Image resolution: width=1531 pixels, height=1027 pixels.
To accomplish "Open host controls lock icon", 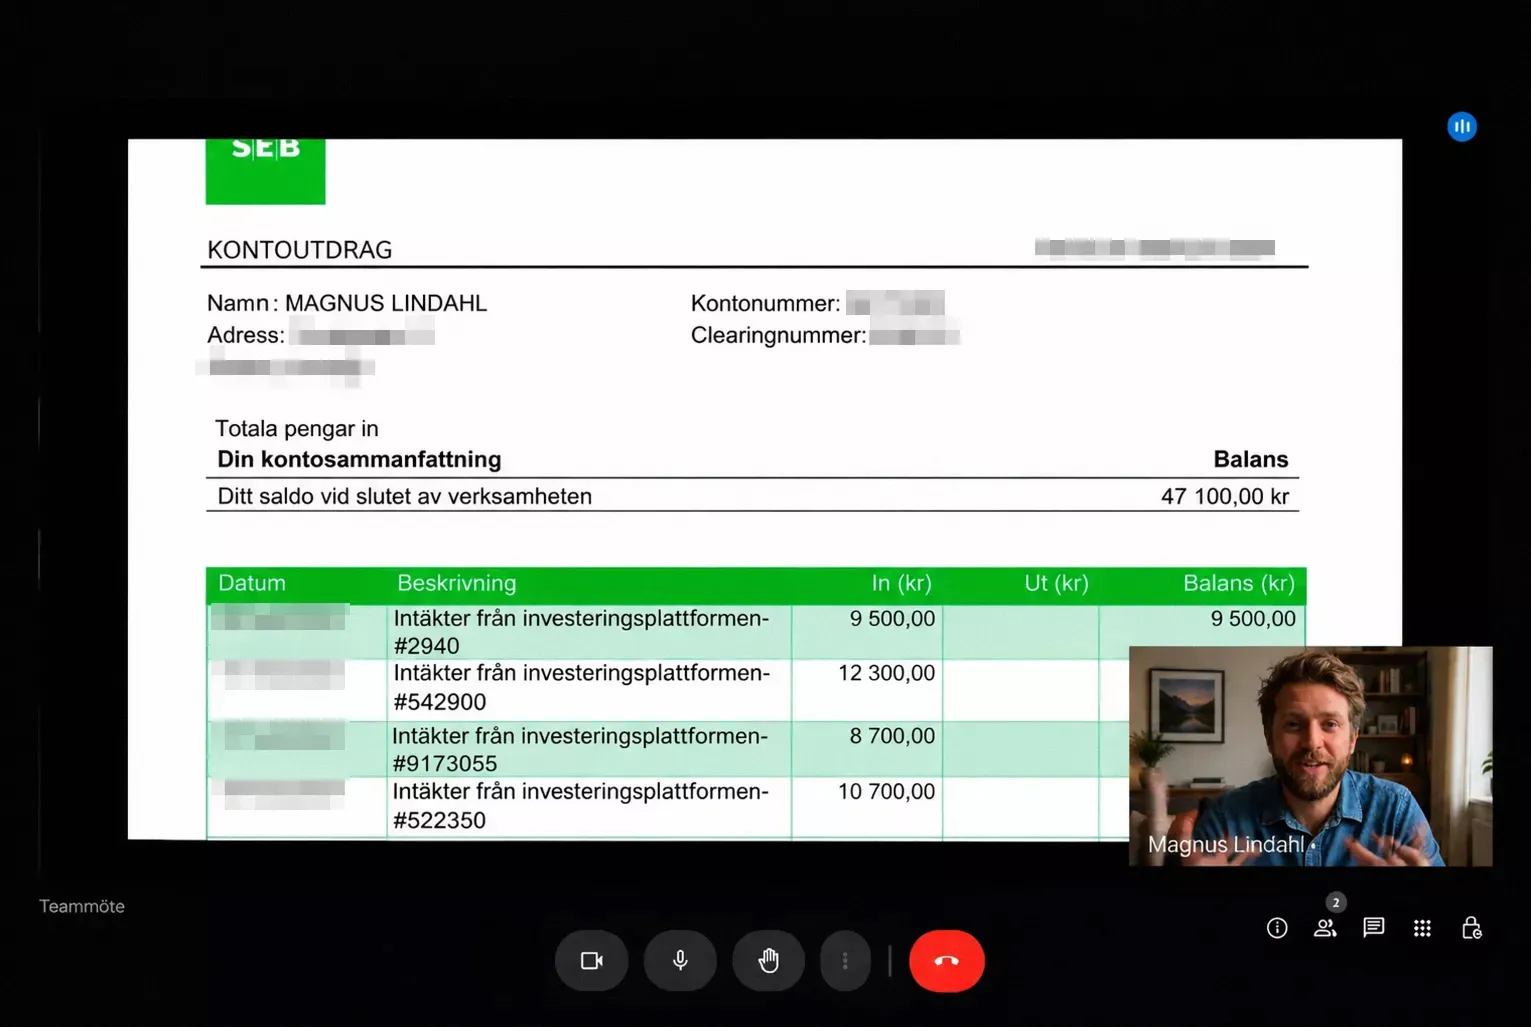I will (1471, 928).
